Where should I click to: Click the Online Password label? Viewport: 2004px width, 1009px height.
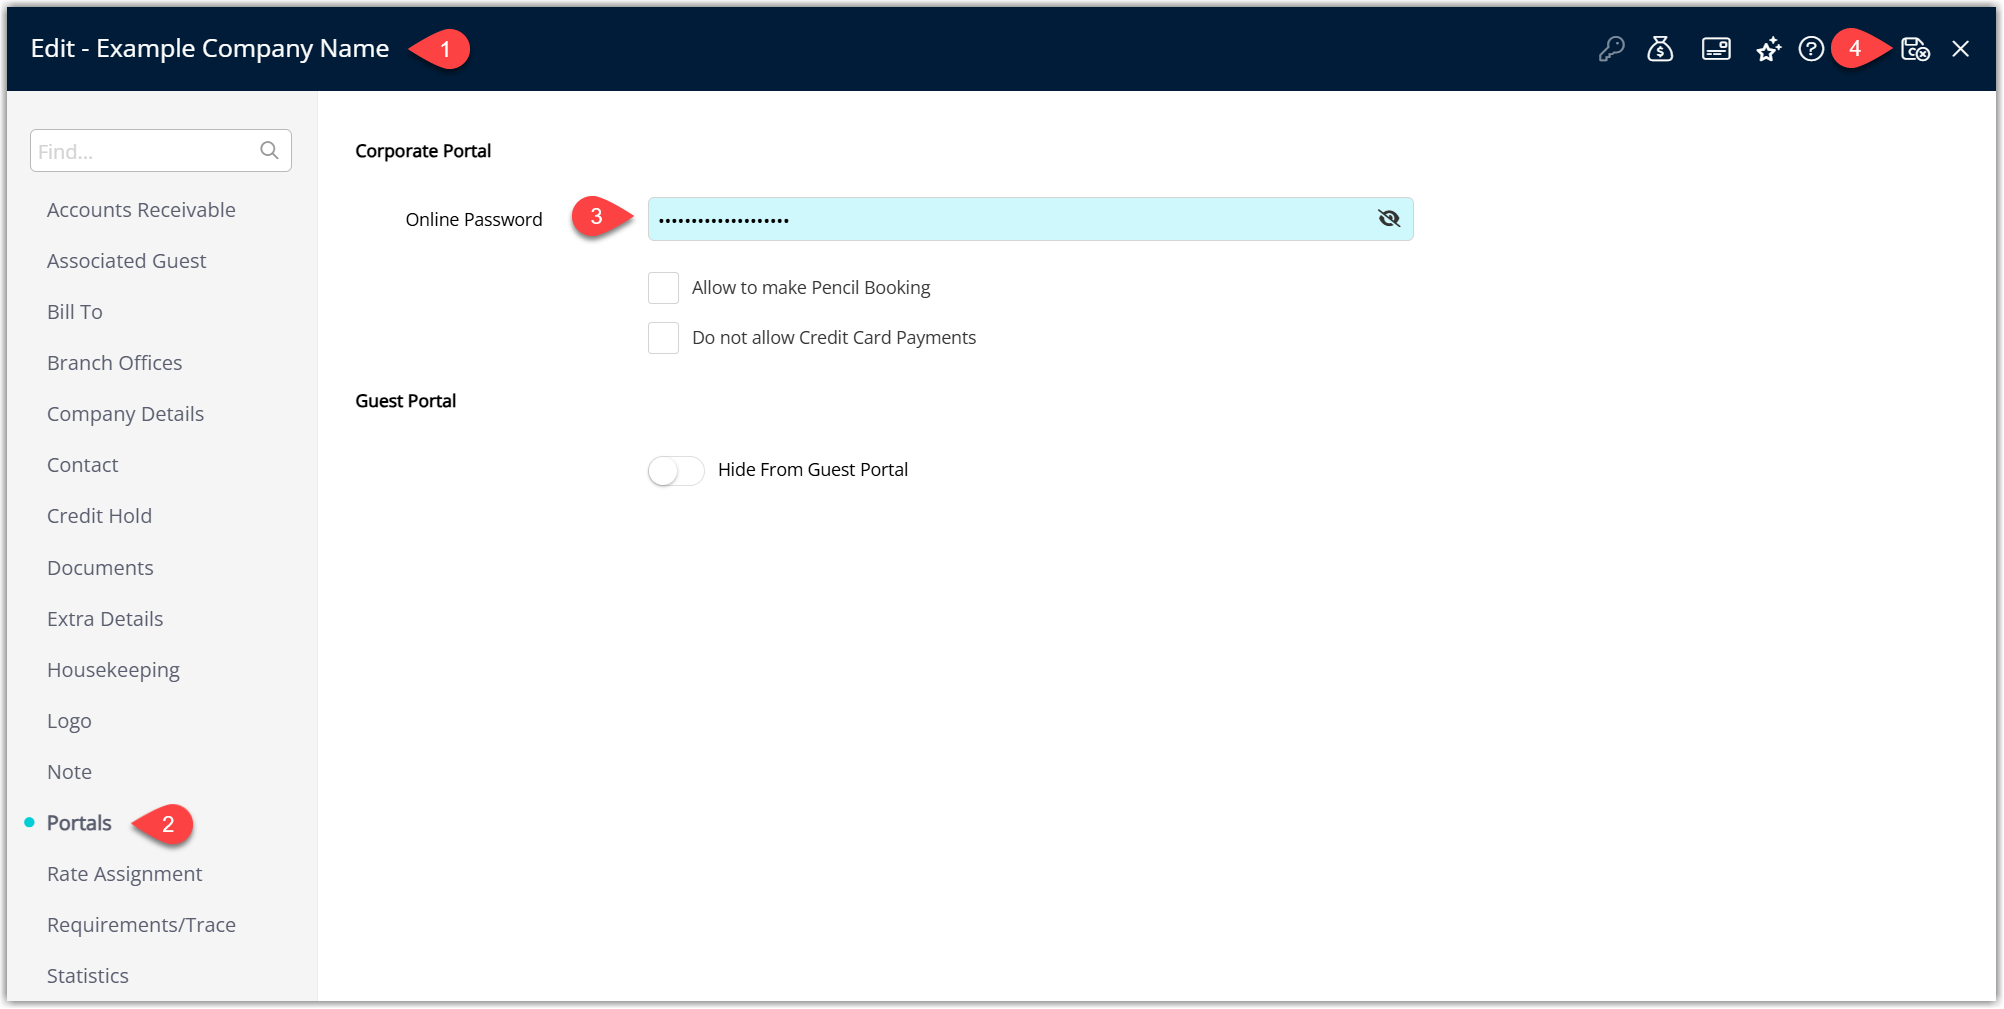coord(474,219)
